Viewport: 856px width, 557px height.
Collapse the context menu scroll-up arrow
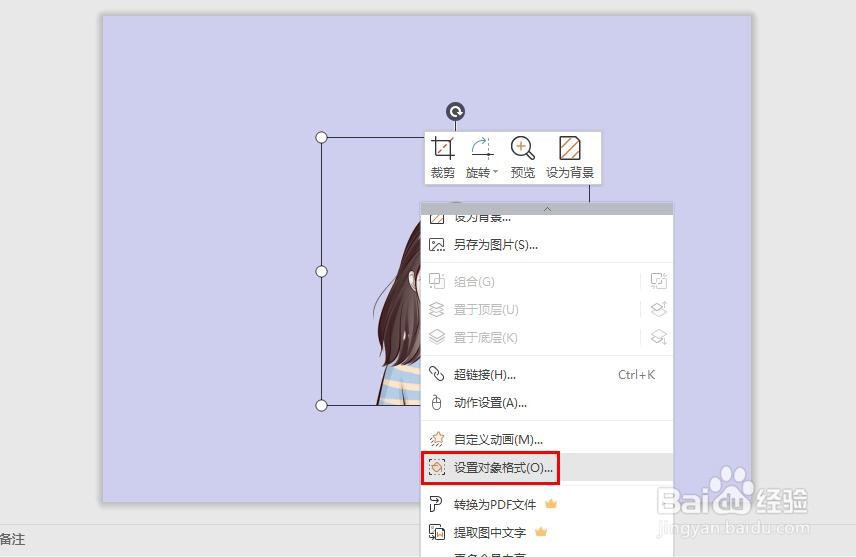pyautogui.click(x=547, y=209)
